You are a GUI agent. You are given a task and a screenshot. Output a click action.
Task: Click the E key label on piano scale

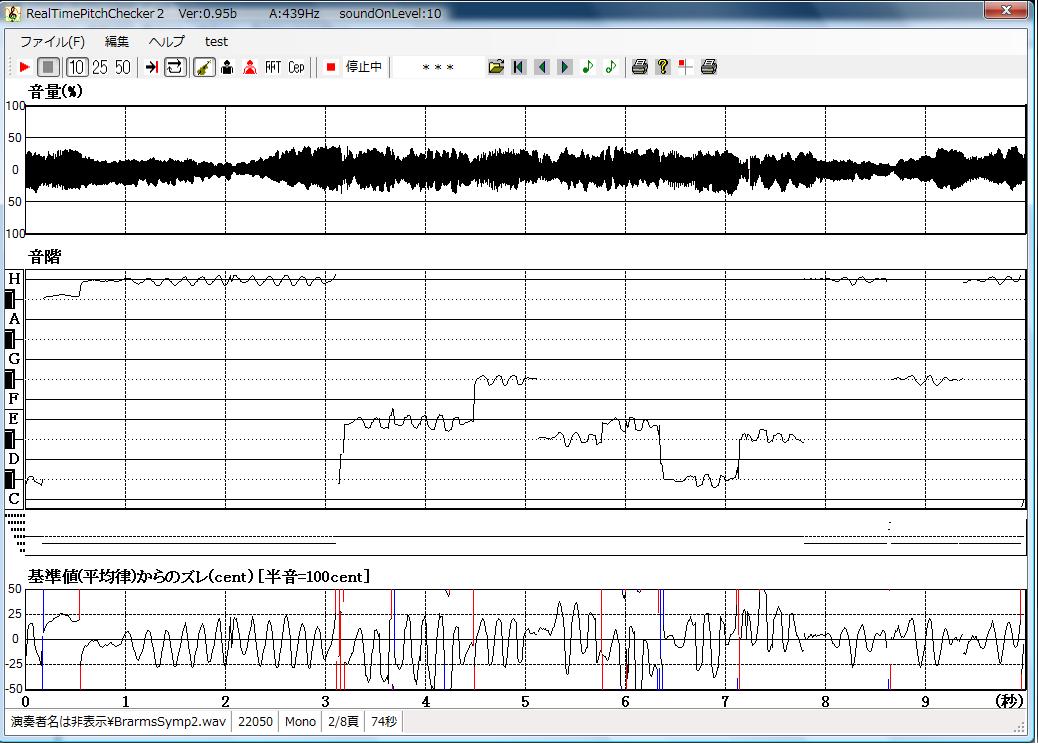click(x=14, y=419)
